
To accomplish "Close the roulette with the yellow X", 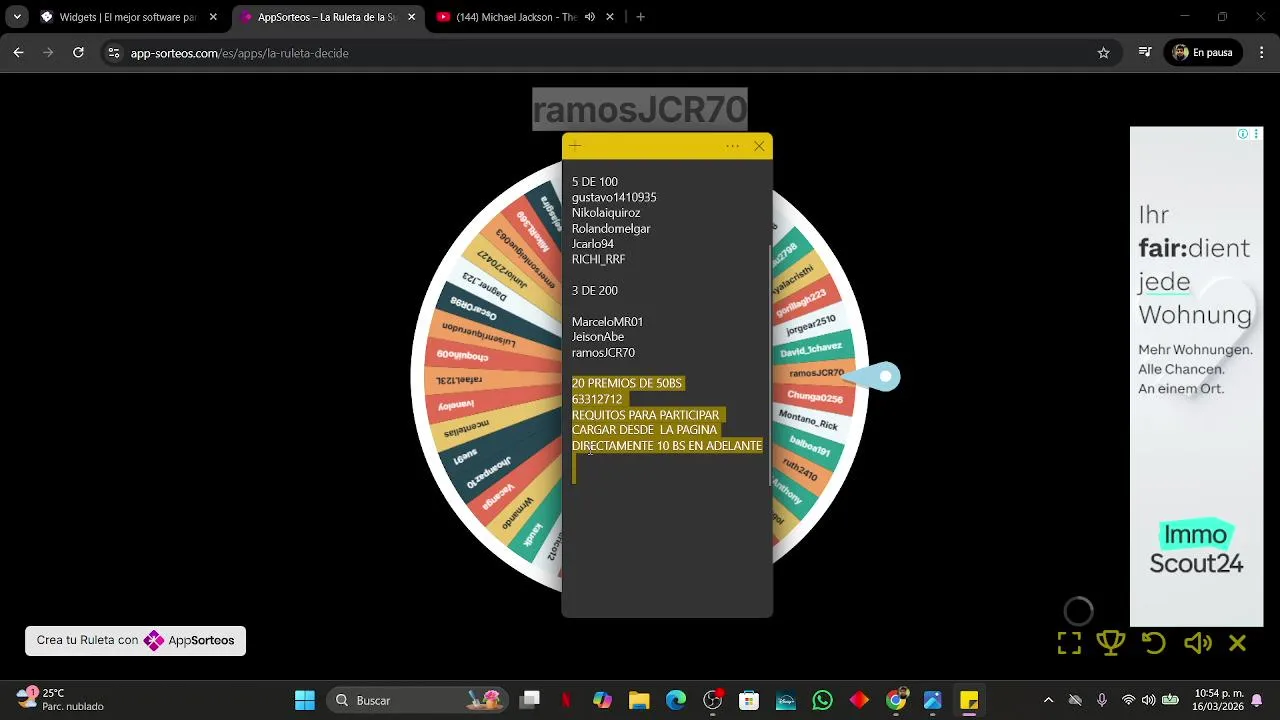I will [x=1238, y=643].
